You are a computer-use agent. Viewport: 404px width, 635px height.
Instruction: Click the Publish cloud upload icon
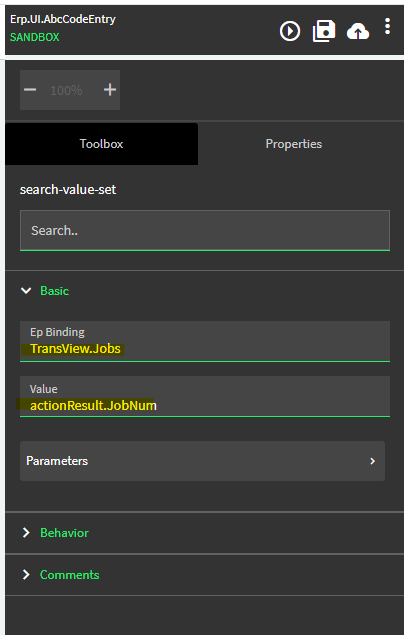[358, 31]
